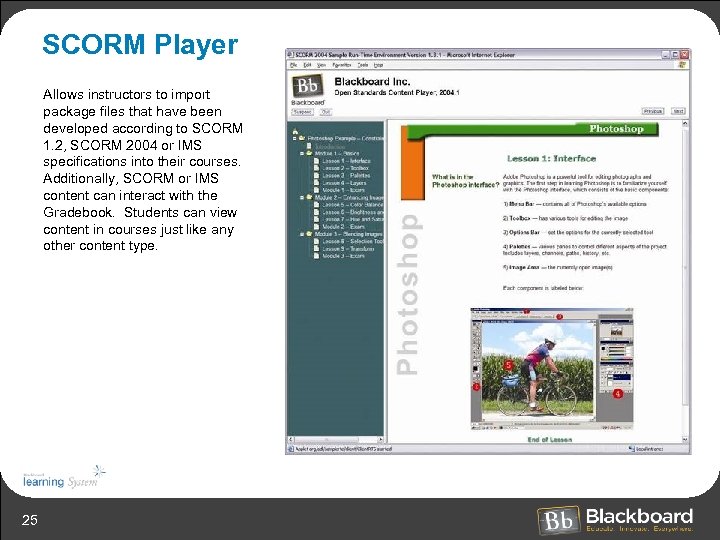Click the folder icon beside Module 2

coord(309,197)
